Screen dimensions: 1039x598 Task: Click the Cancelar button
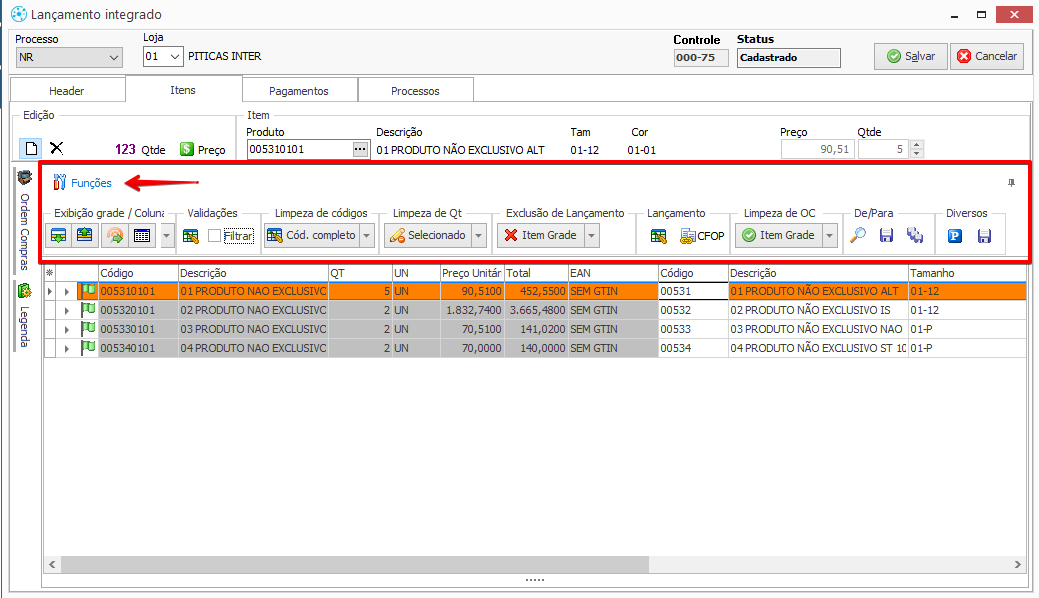coord(986,56)
